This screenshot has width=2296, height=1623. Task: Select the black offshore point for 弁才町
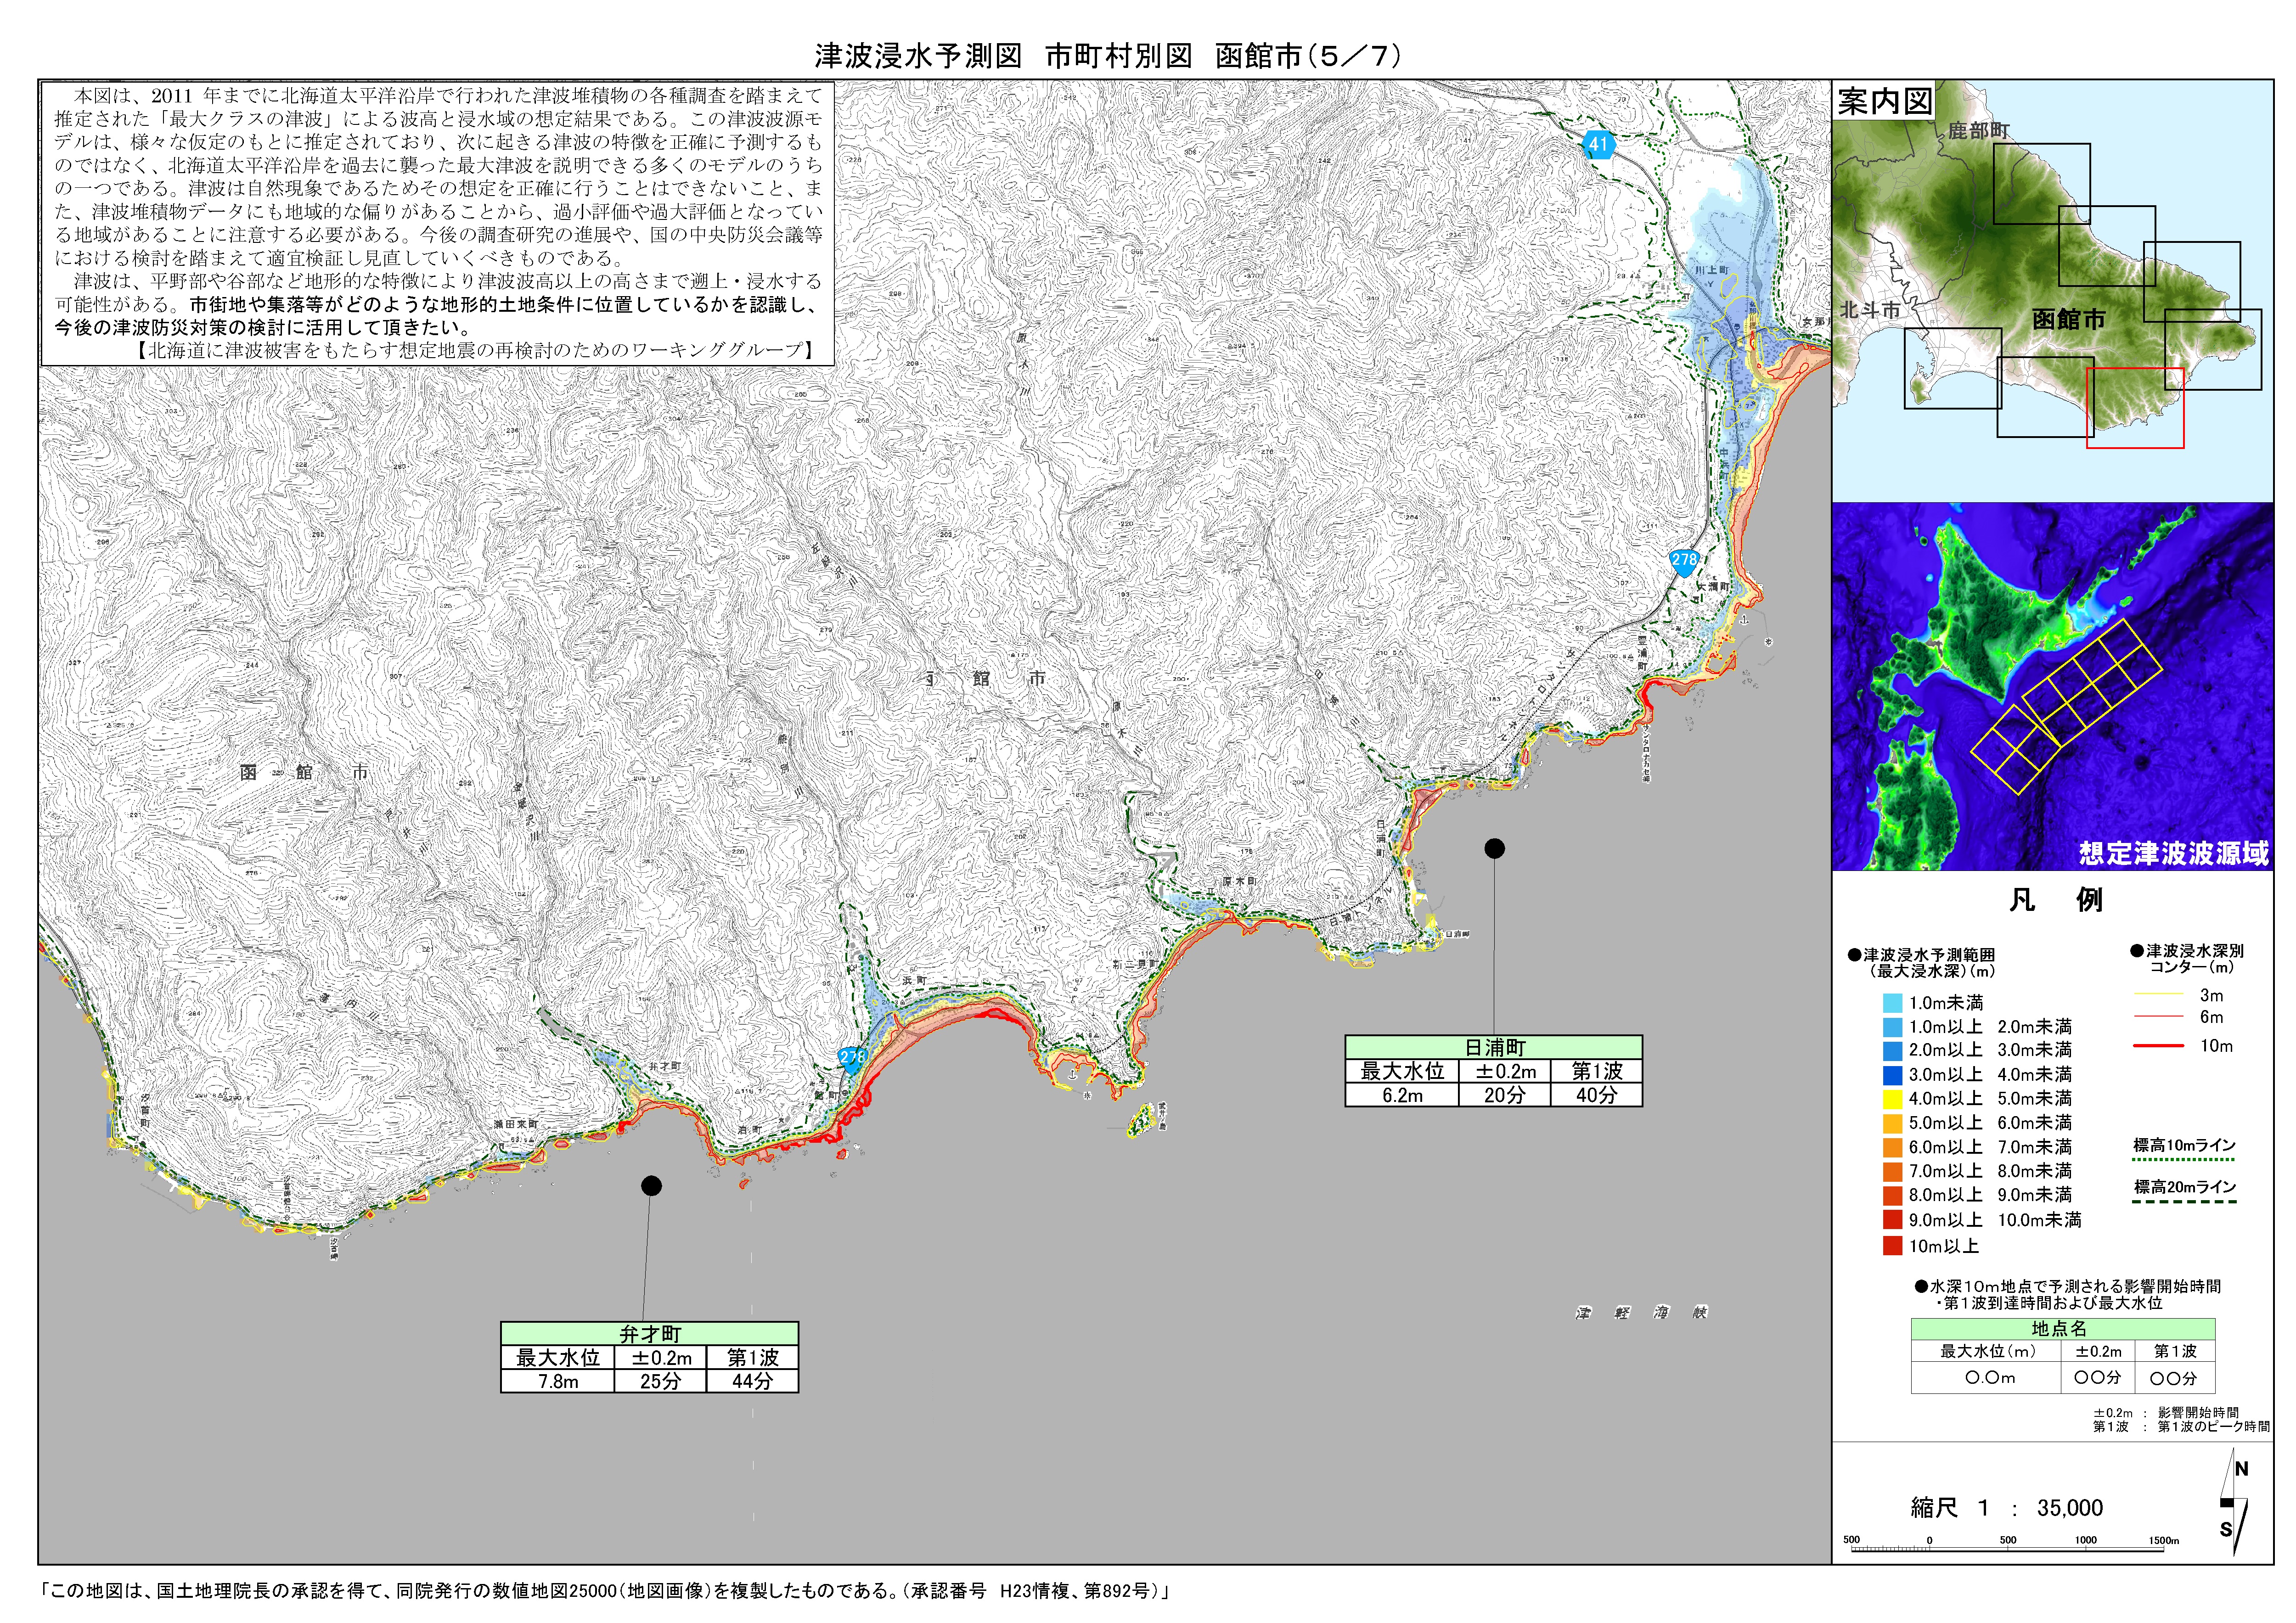pos(651,1185)
